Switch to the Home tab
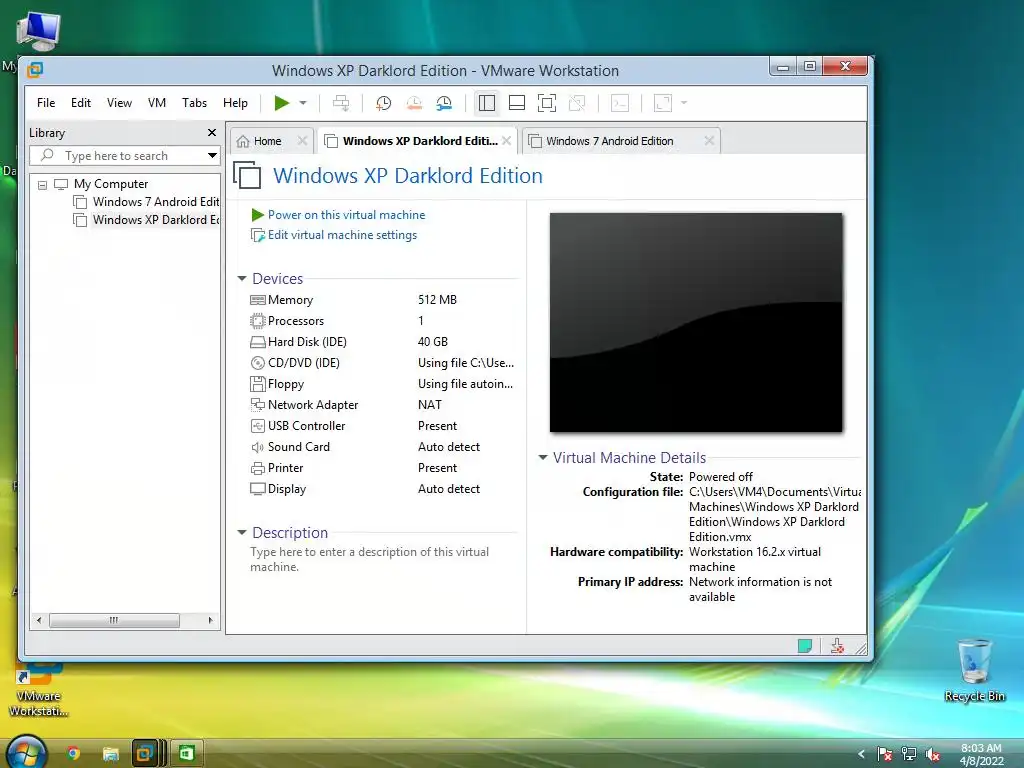Viewport: 1024px width, 768px height. [x=267, y=141]
